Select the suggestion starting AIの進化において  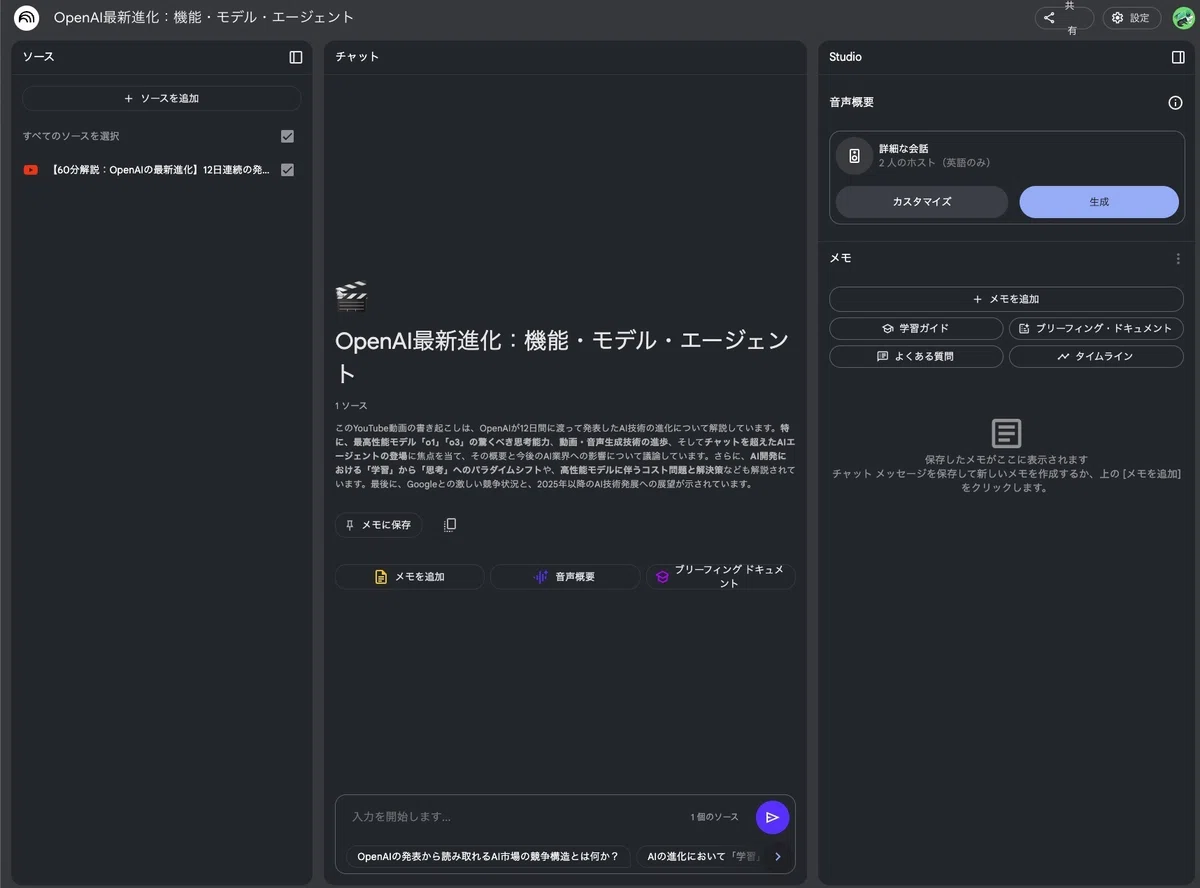(702, 856)
